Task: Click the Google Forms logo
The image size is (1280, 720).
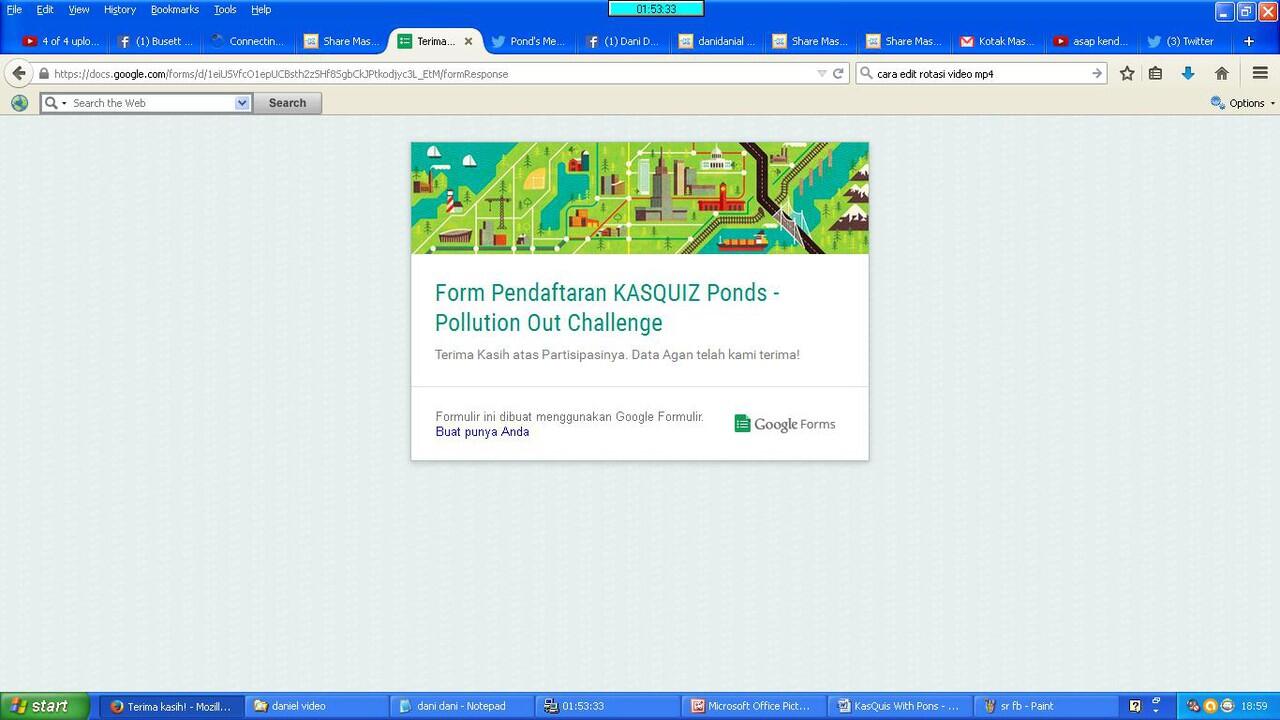Action: [785, 424]
